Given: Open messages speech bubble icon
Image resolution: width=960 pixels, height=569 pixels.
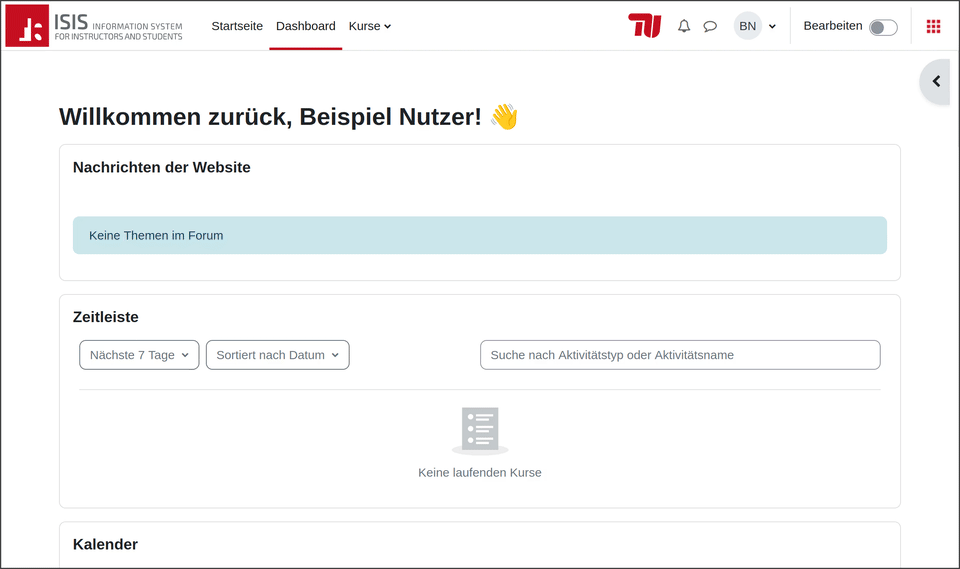Looking at the screenshot, I should point(710,26).
